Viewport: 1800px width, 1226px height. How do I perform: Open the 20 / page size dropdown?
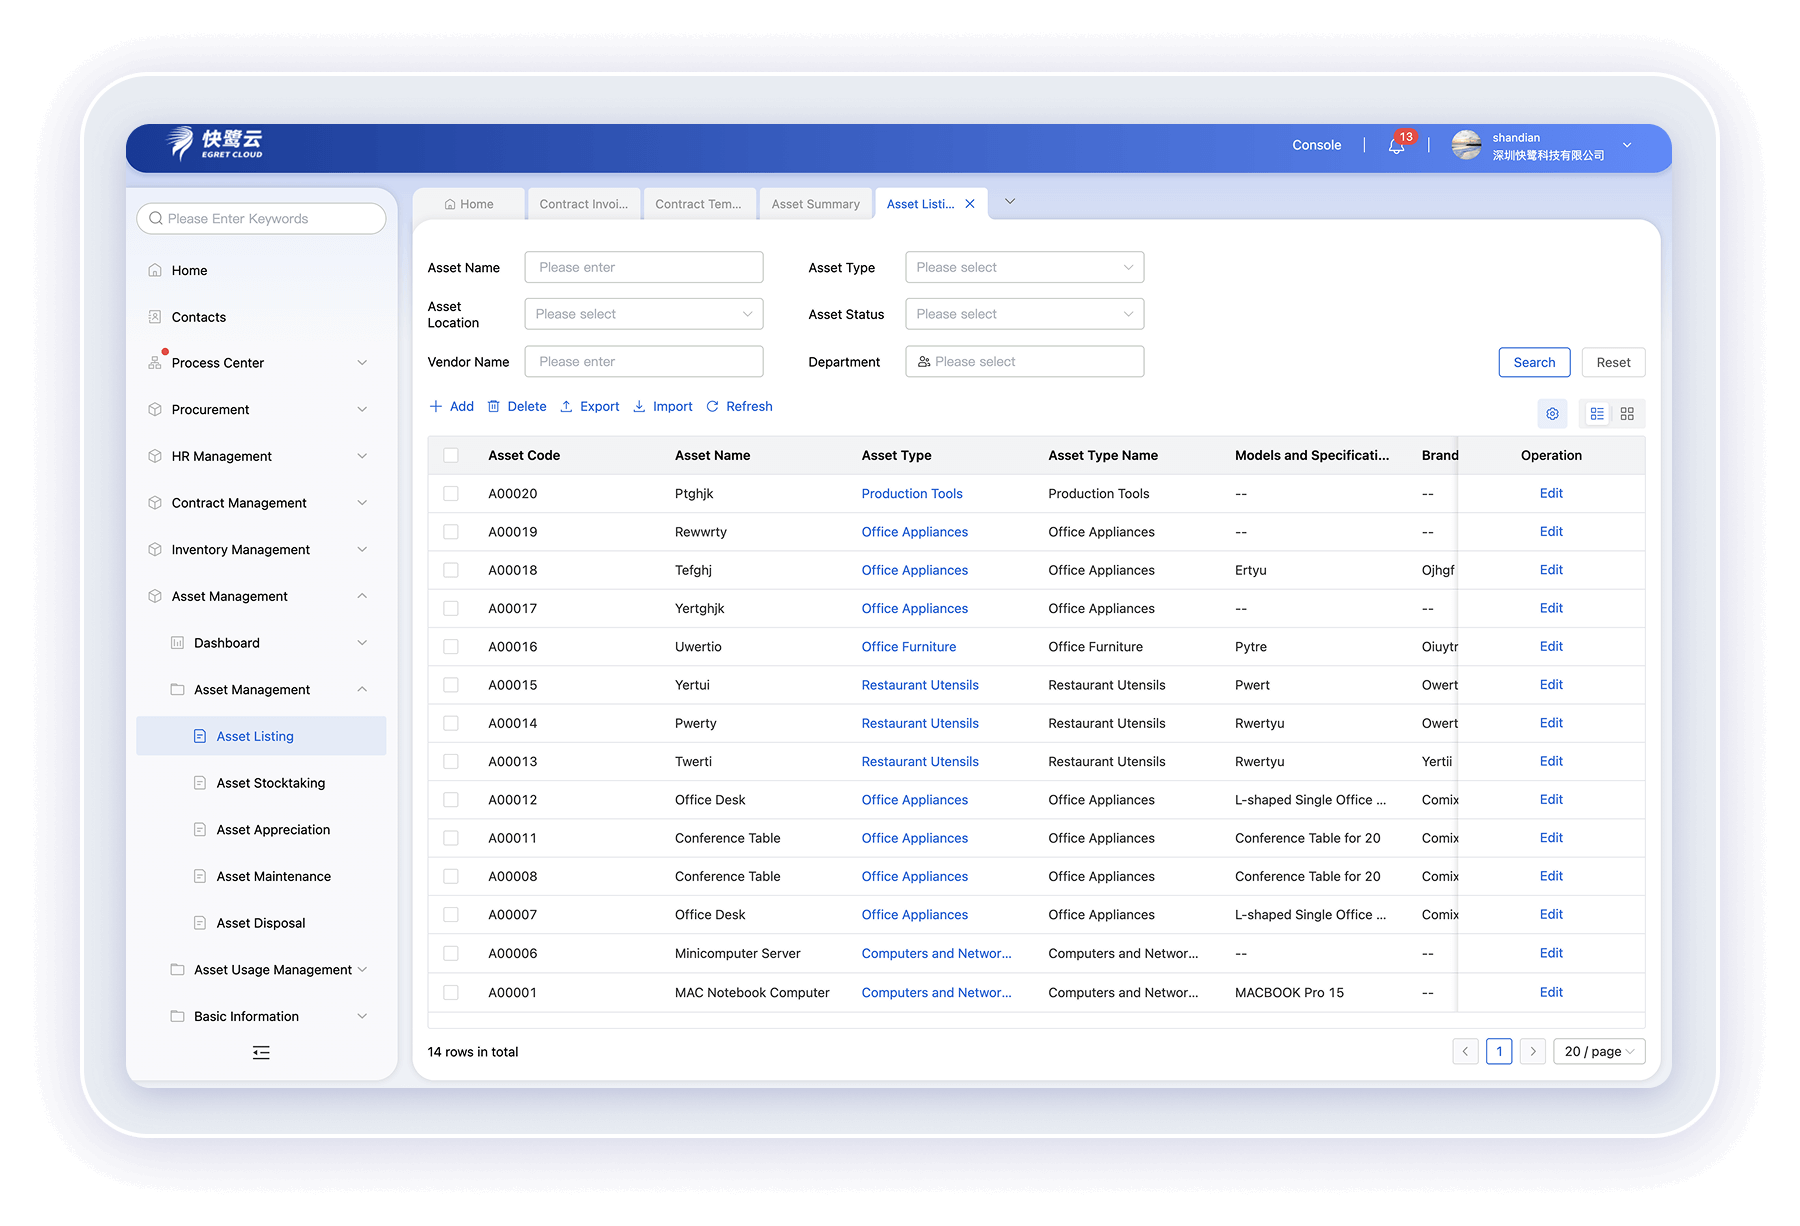[1598, 1052]
